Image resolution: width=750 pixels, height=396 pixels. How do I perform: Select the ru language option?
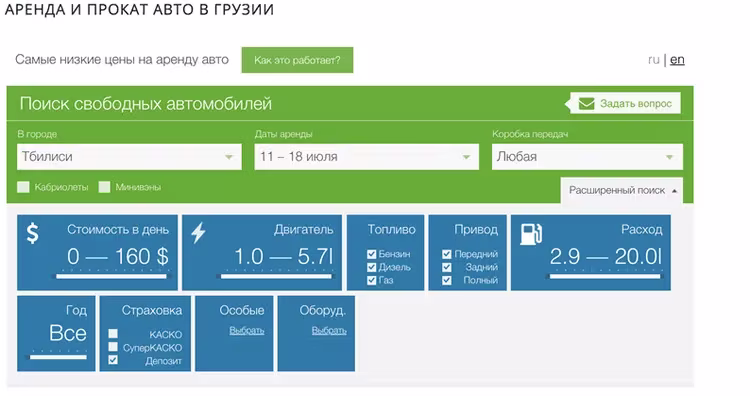(x=653, y=60)
